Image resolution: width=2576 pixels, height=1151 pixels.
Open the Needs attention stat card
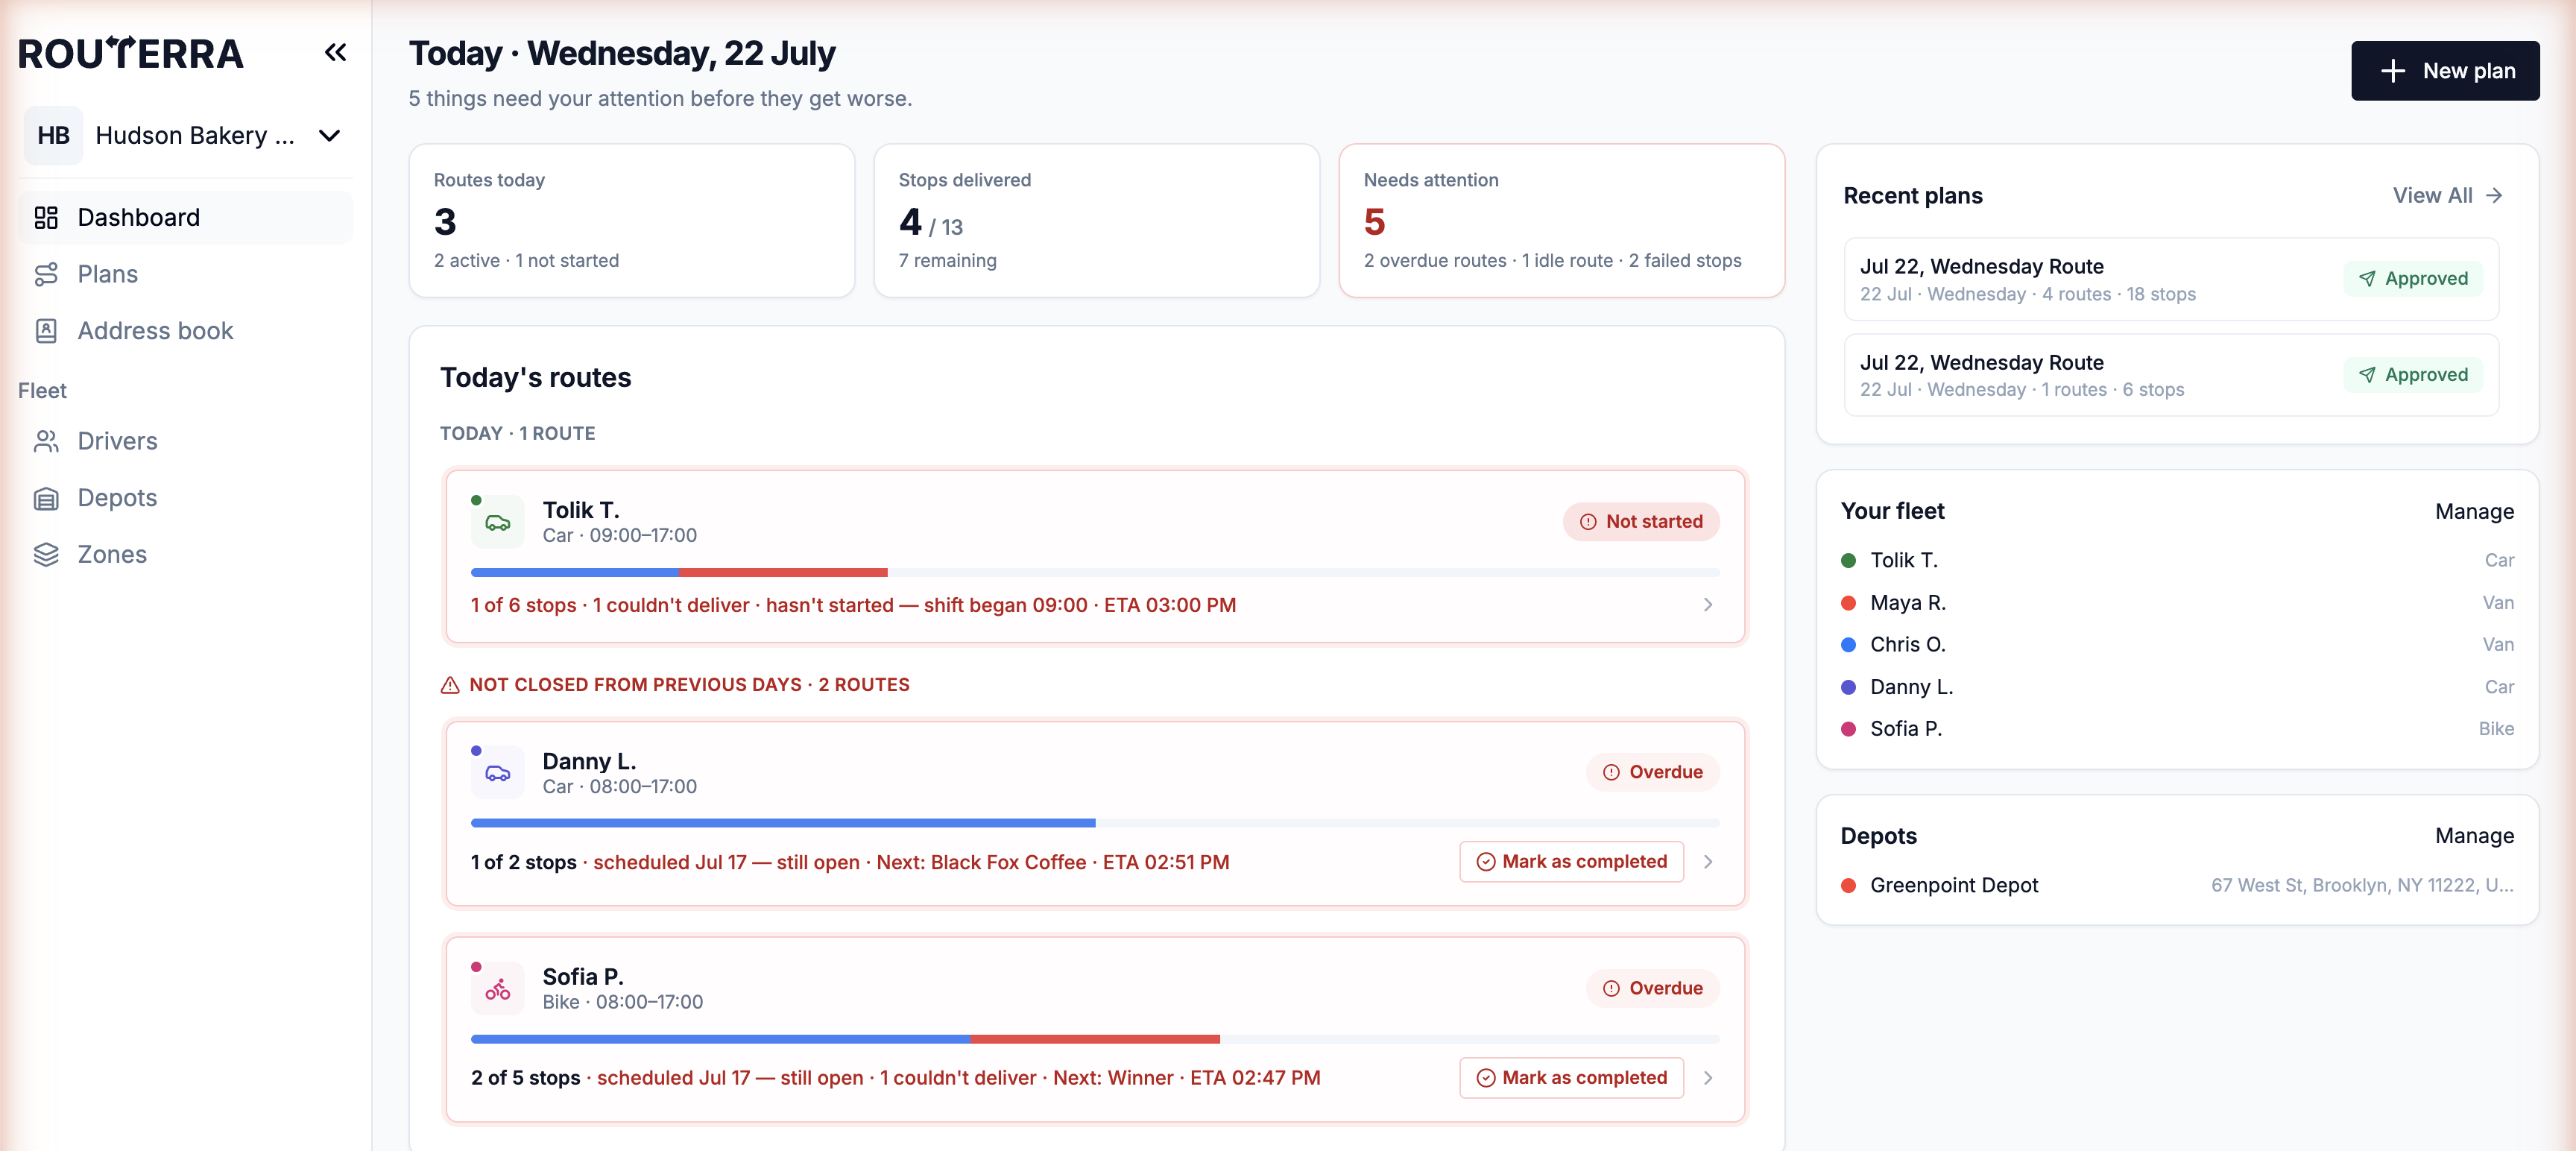point(1561,220)
